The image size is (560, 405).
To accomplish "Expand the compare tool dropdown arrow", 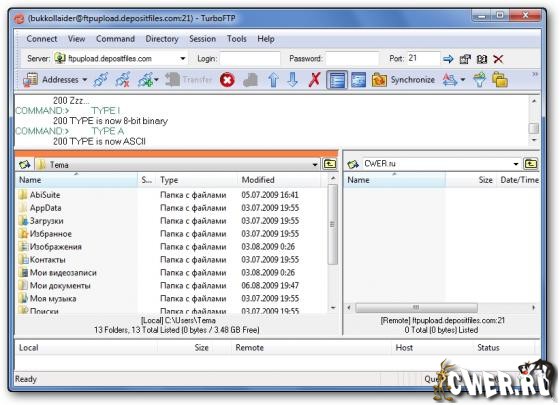I will pyautogui.click(x=463, y=80).
